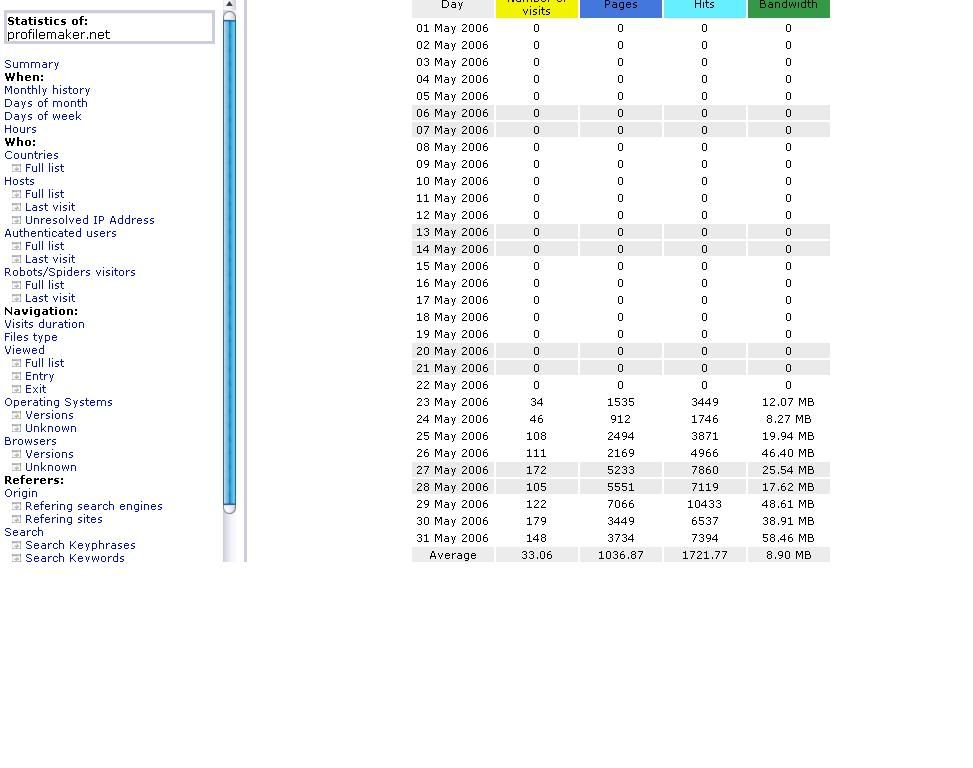The width and height of the screenshot is (973, 768).
Task: Open the Summary link in sidebar
Action: (32, 64)
